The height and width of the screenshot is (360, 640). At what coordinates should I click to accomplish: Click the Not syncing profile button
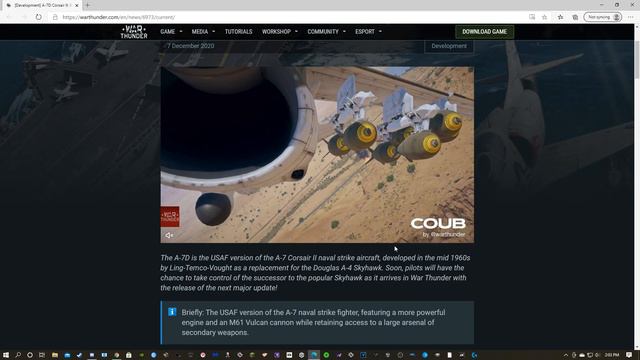(603, 17)
